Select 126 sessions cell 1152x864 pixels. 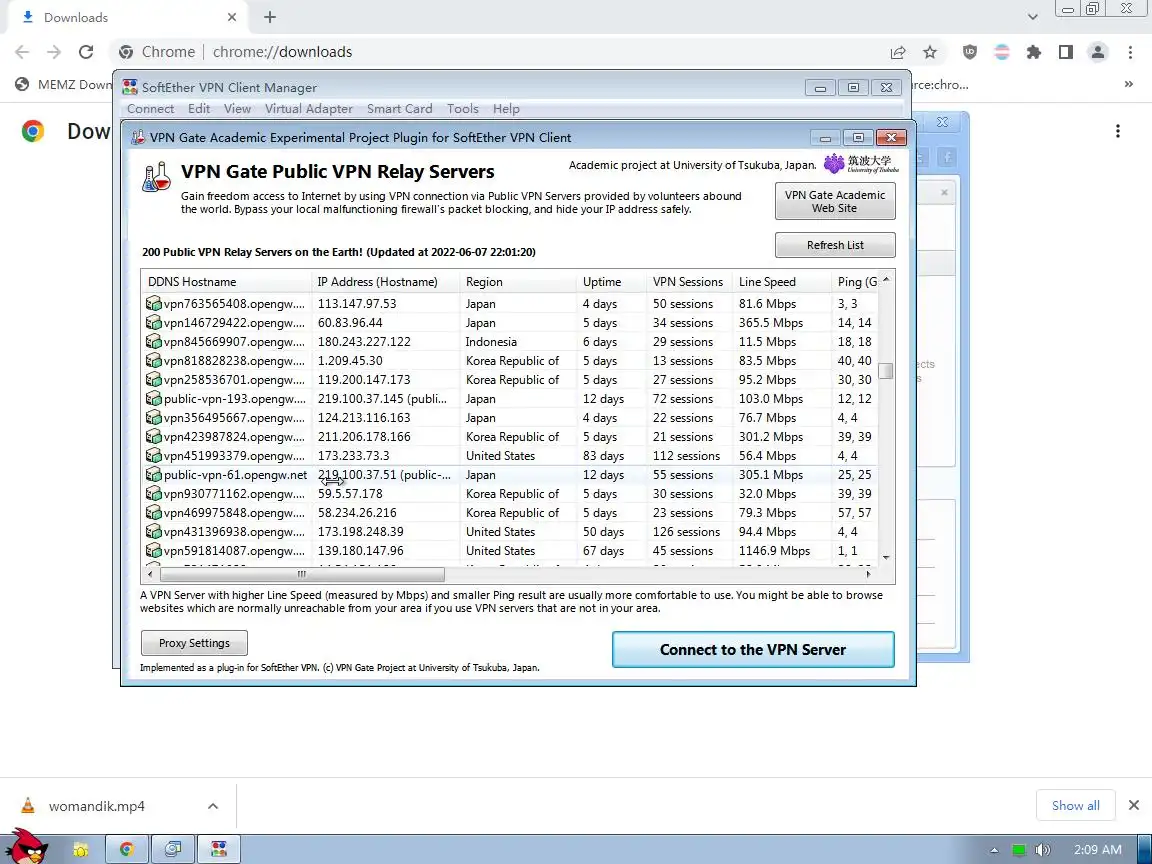[x=686, y=532]
